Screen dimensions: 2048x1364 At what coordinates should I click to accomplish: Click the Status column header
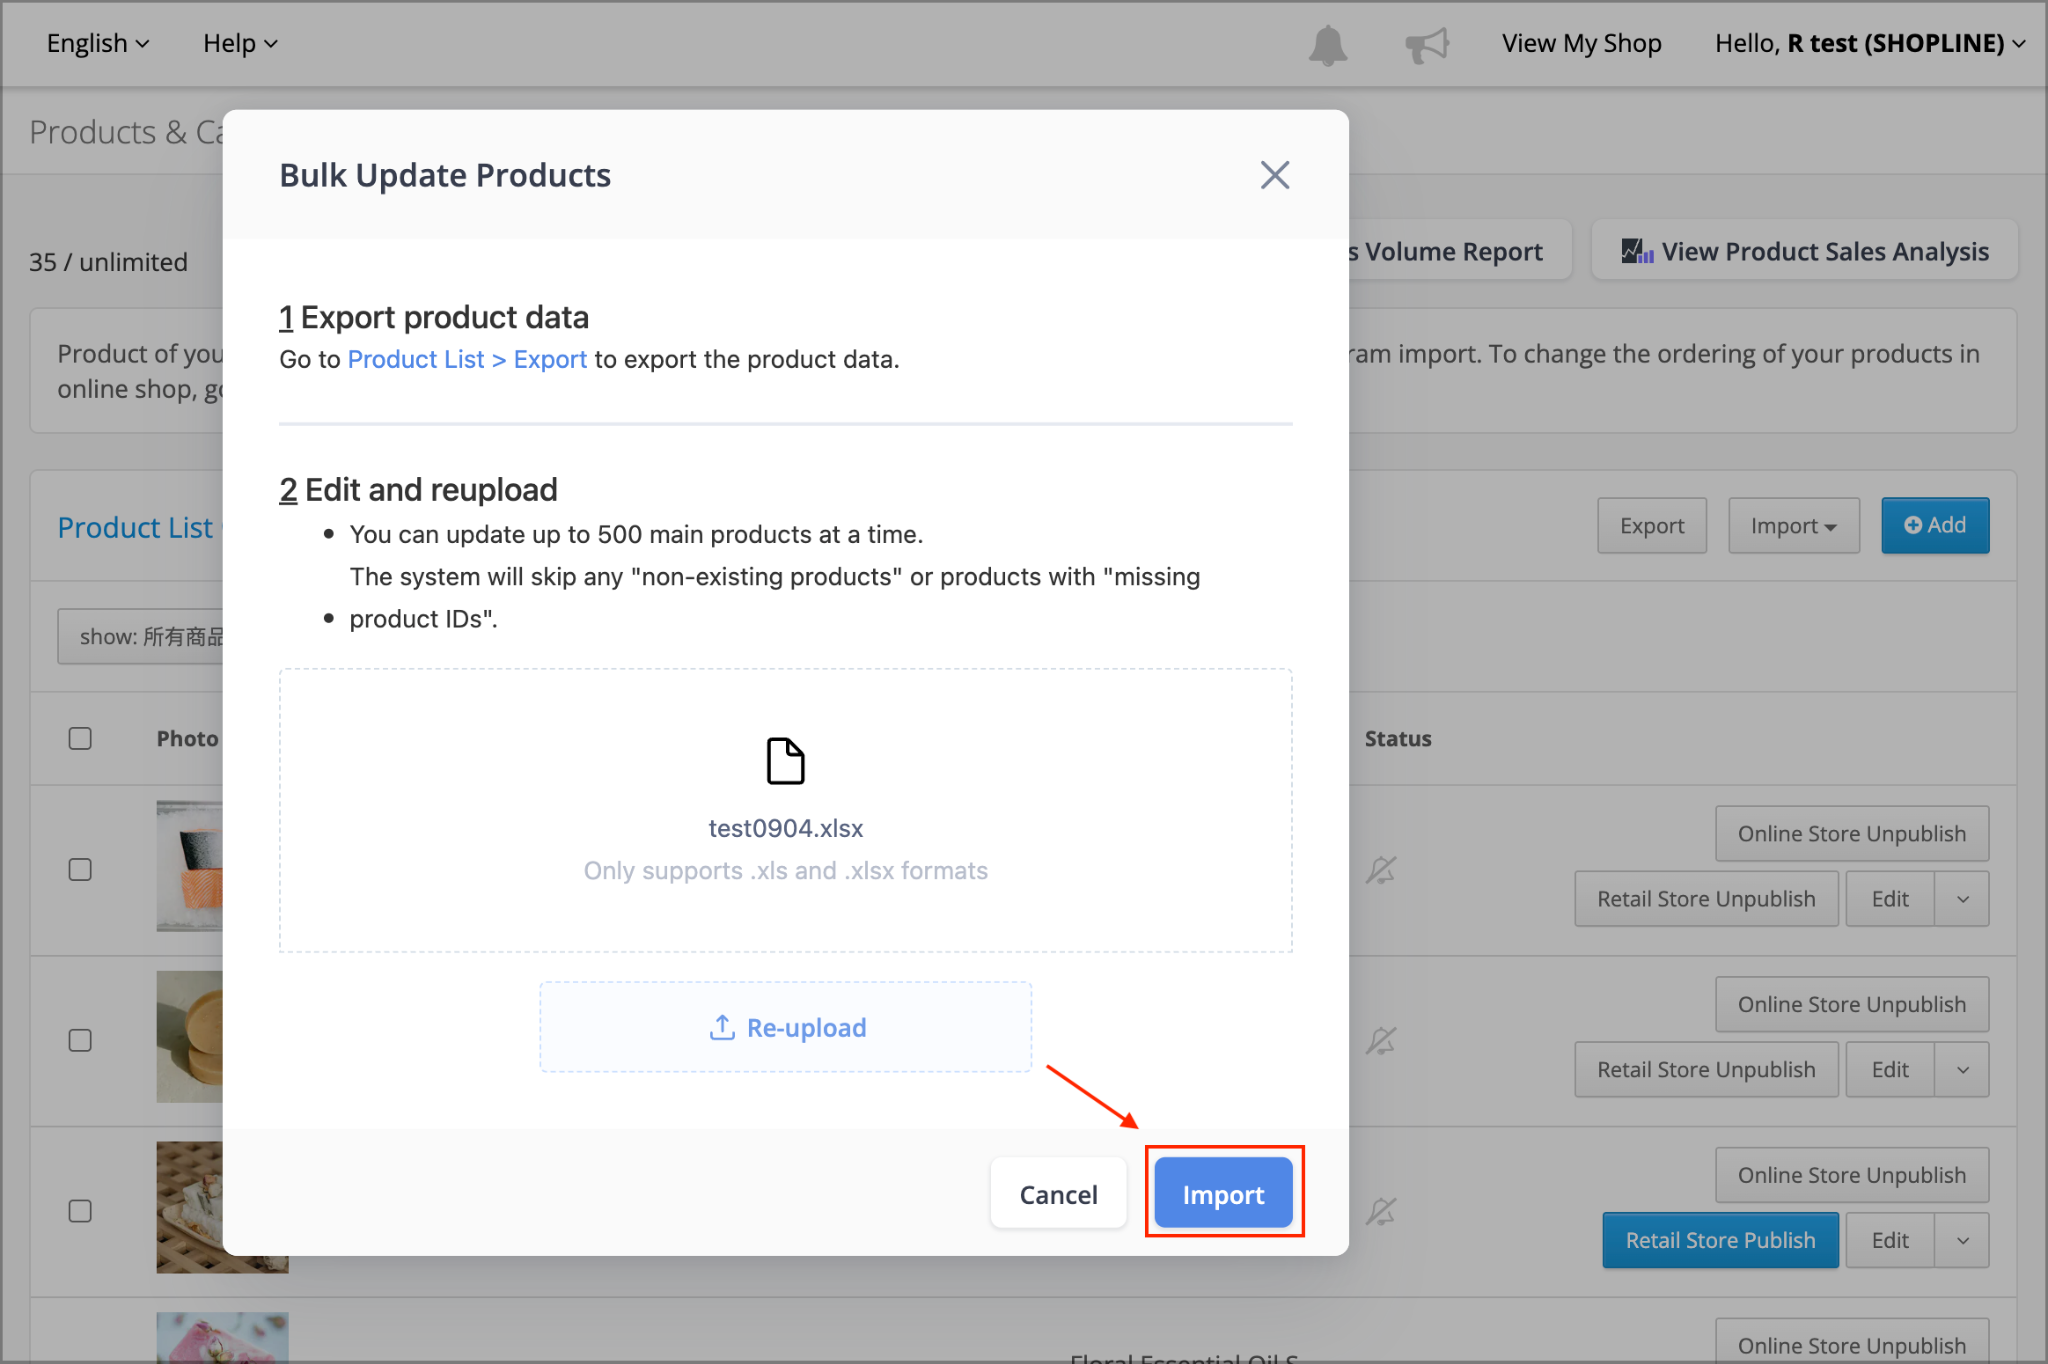[x=1398, y=739]
